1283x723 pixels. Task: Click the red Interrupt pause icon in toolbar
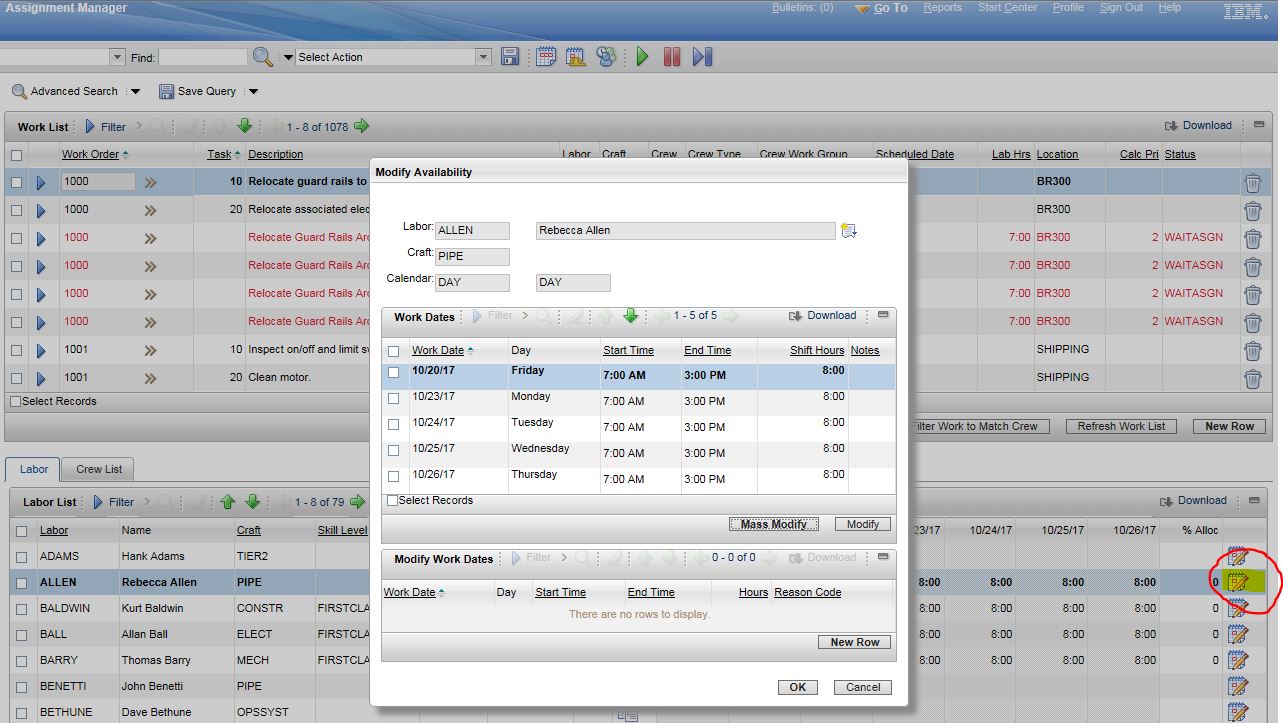pos(672,57)
